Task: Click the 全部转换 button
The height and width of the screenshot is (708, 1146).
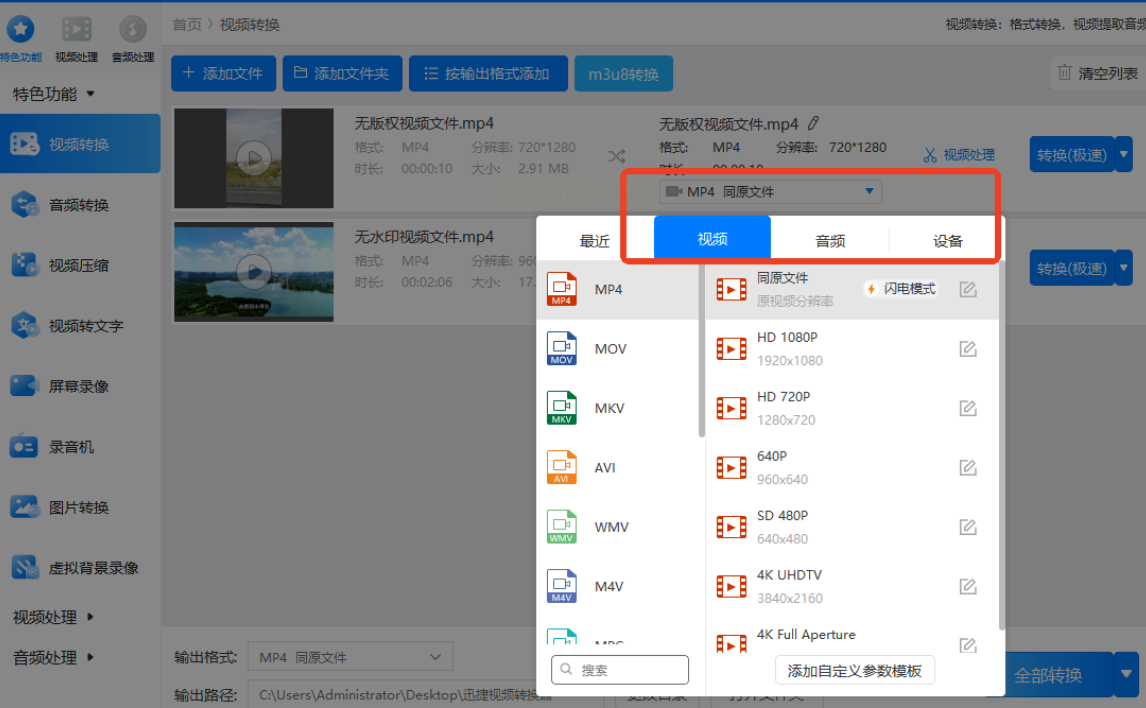Action: click(1050, 674)
